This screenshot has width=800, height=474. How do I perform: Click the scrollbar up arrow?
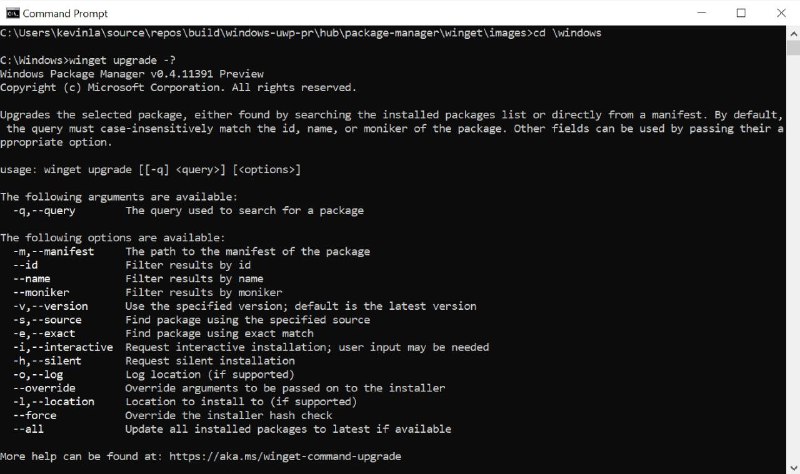click(793, 34)
